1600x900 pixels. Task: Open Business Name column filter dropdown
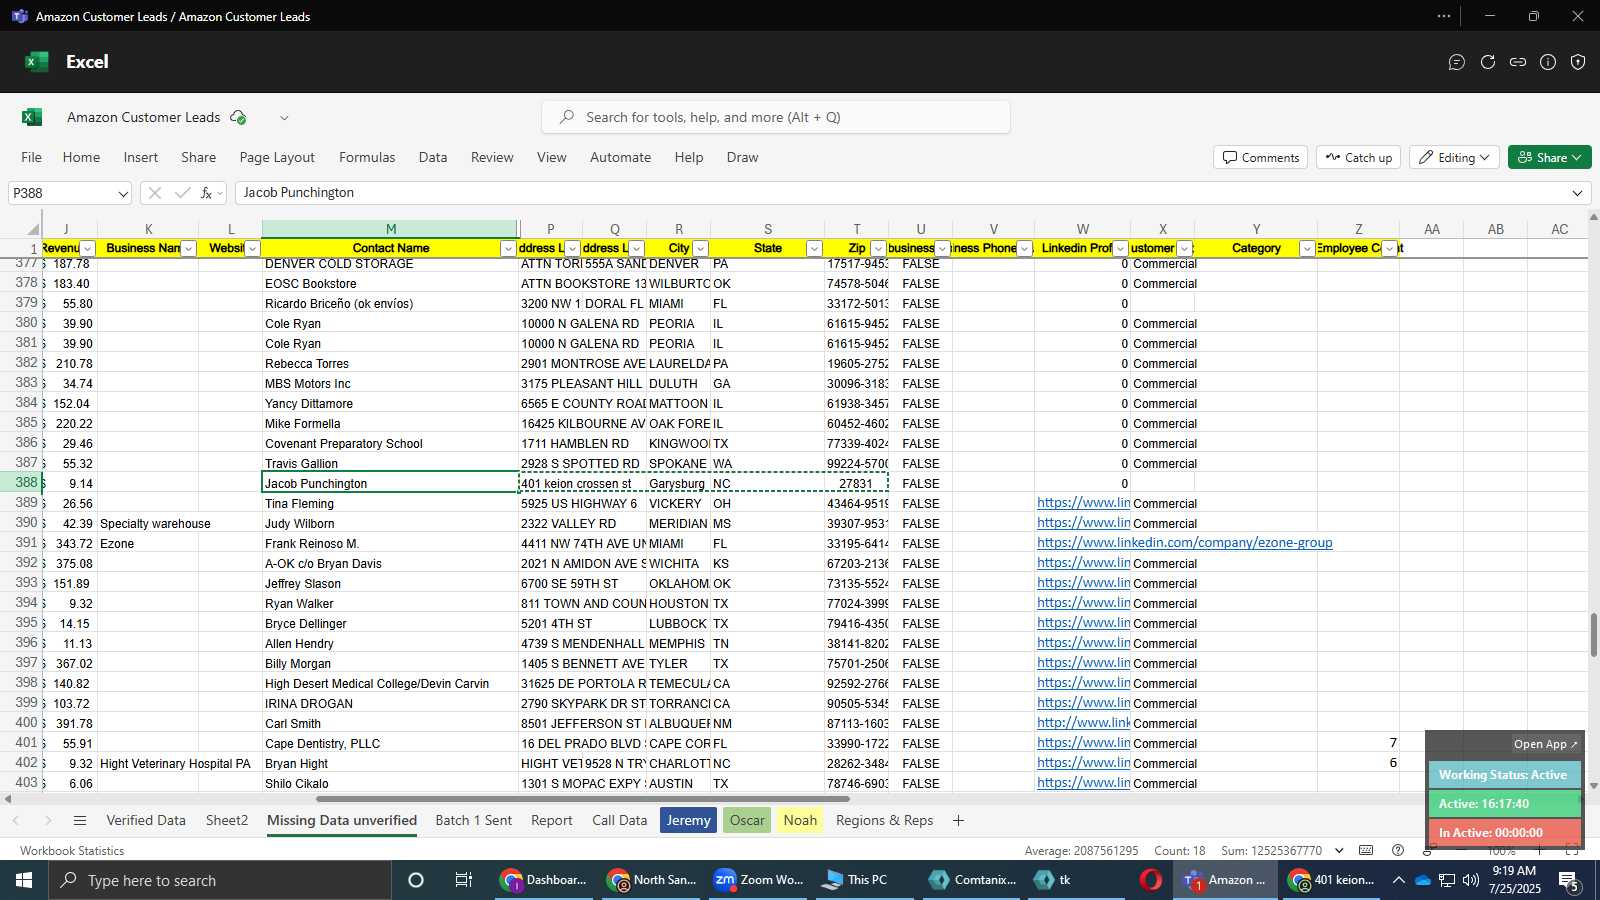pyautogui.click(x=188, y=249)
